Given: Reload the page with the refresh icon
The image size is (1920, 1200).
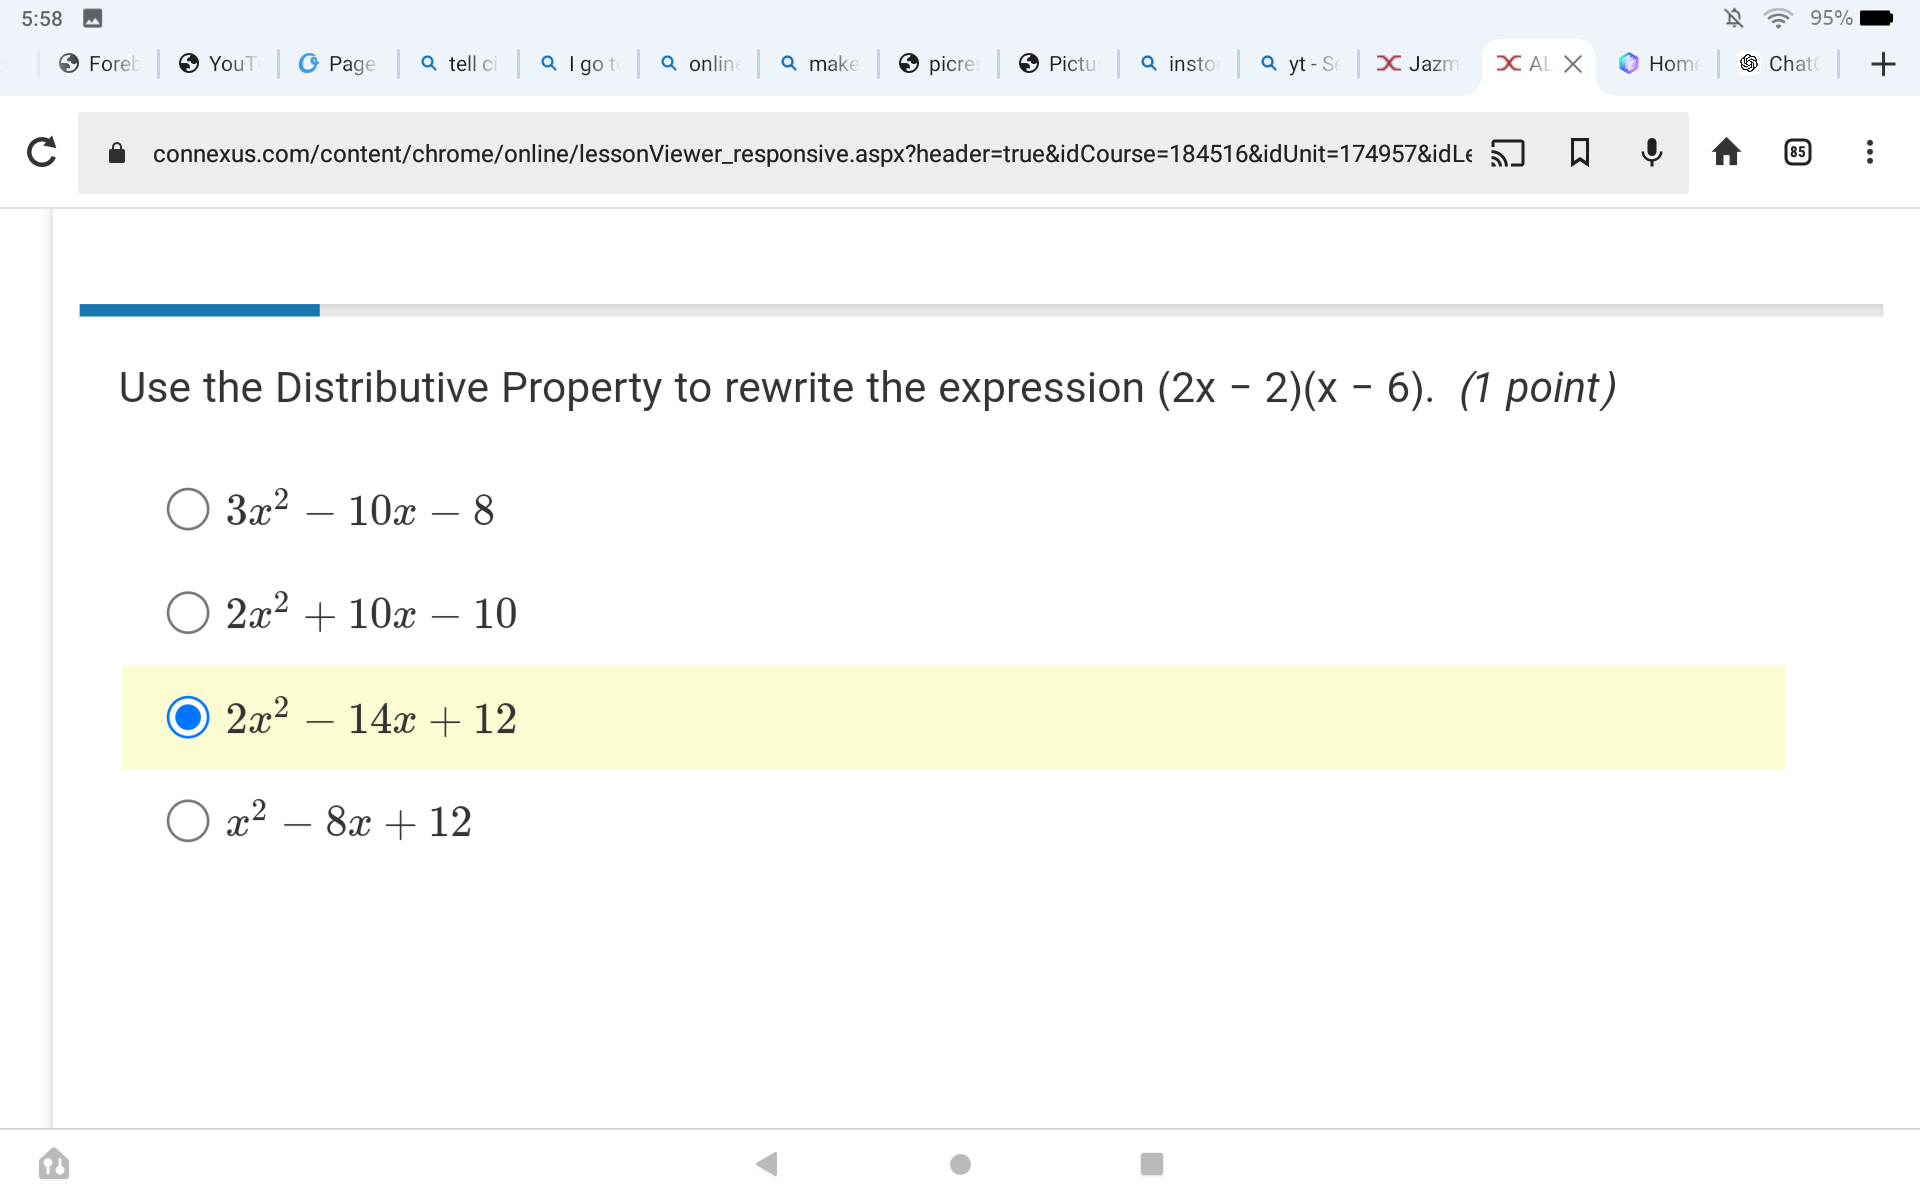Looking at the screenshot, I should click(41, 152).
